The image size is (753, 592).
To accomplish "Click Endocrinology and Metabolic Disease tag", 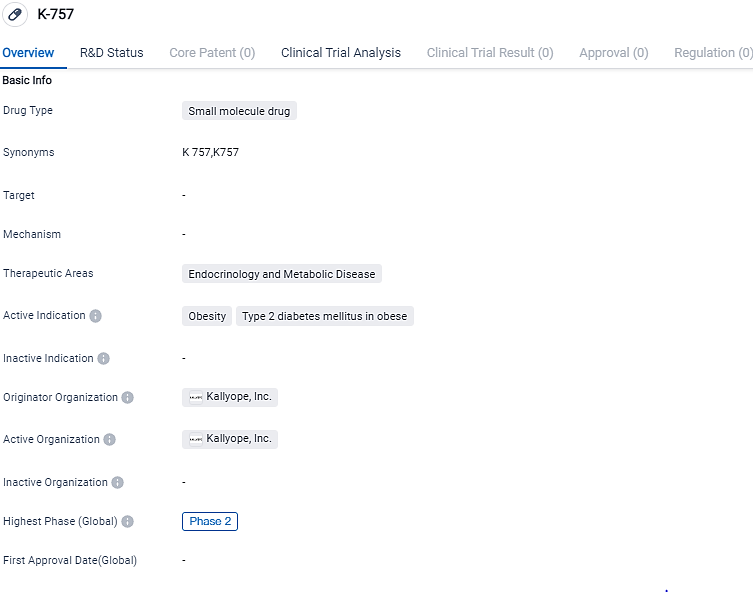I will click(x=282, y=274).
